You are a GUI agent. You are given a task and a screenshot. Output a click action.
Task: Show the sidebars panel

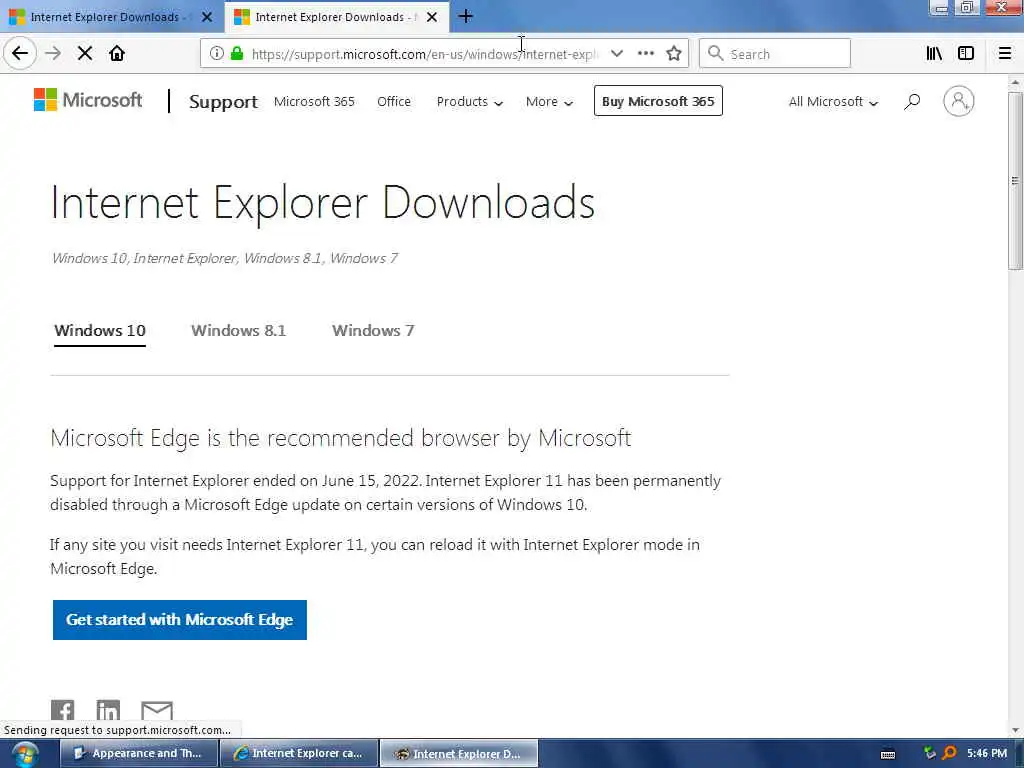click(965, 54)
